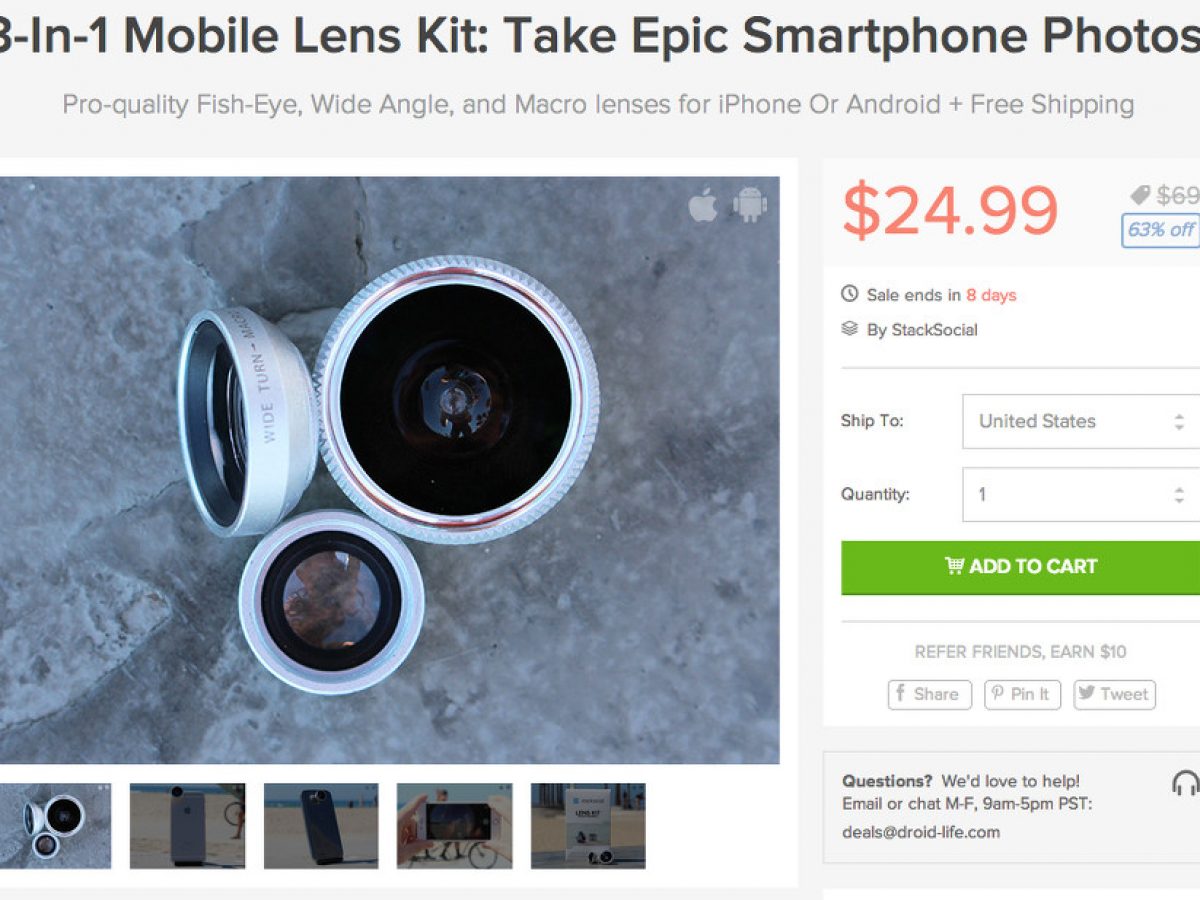Click the shopping cart icon in Add to Cart
Image resolution: width=1200 pixels, height=900 pixels.
pos(954,566)
